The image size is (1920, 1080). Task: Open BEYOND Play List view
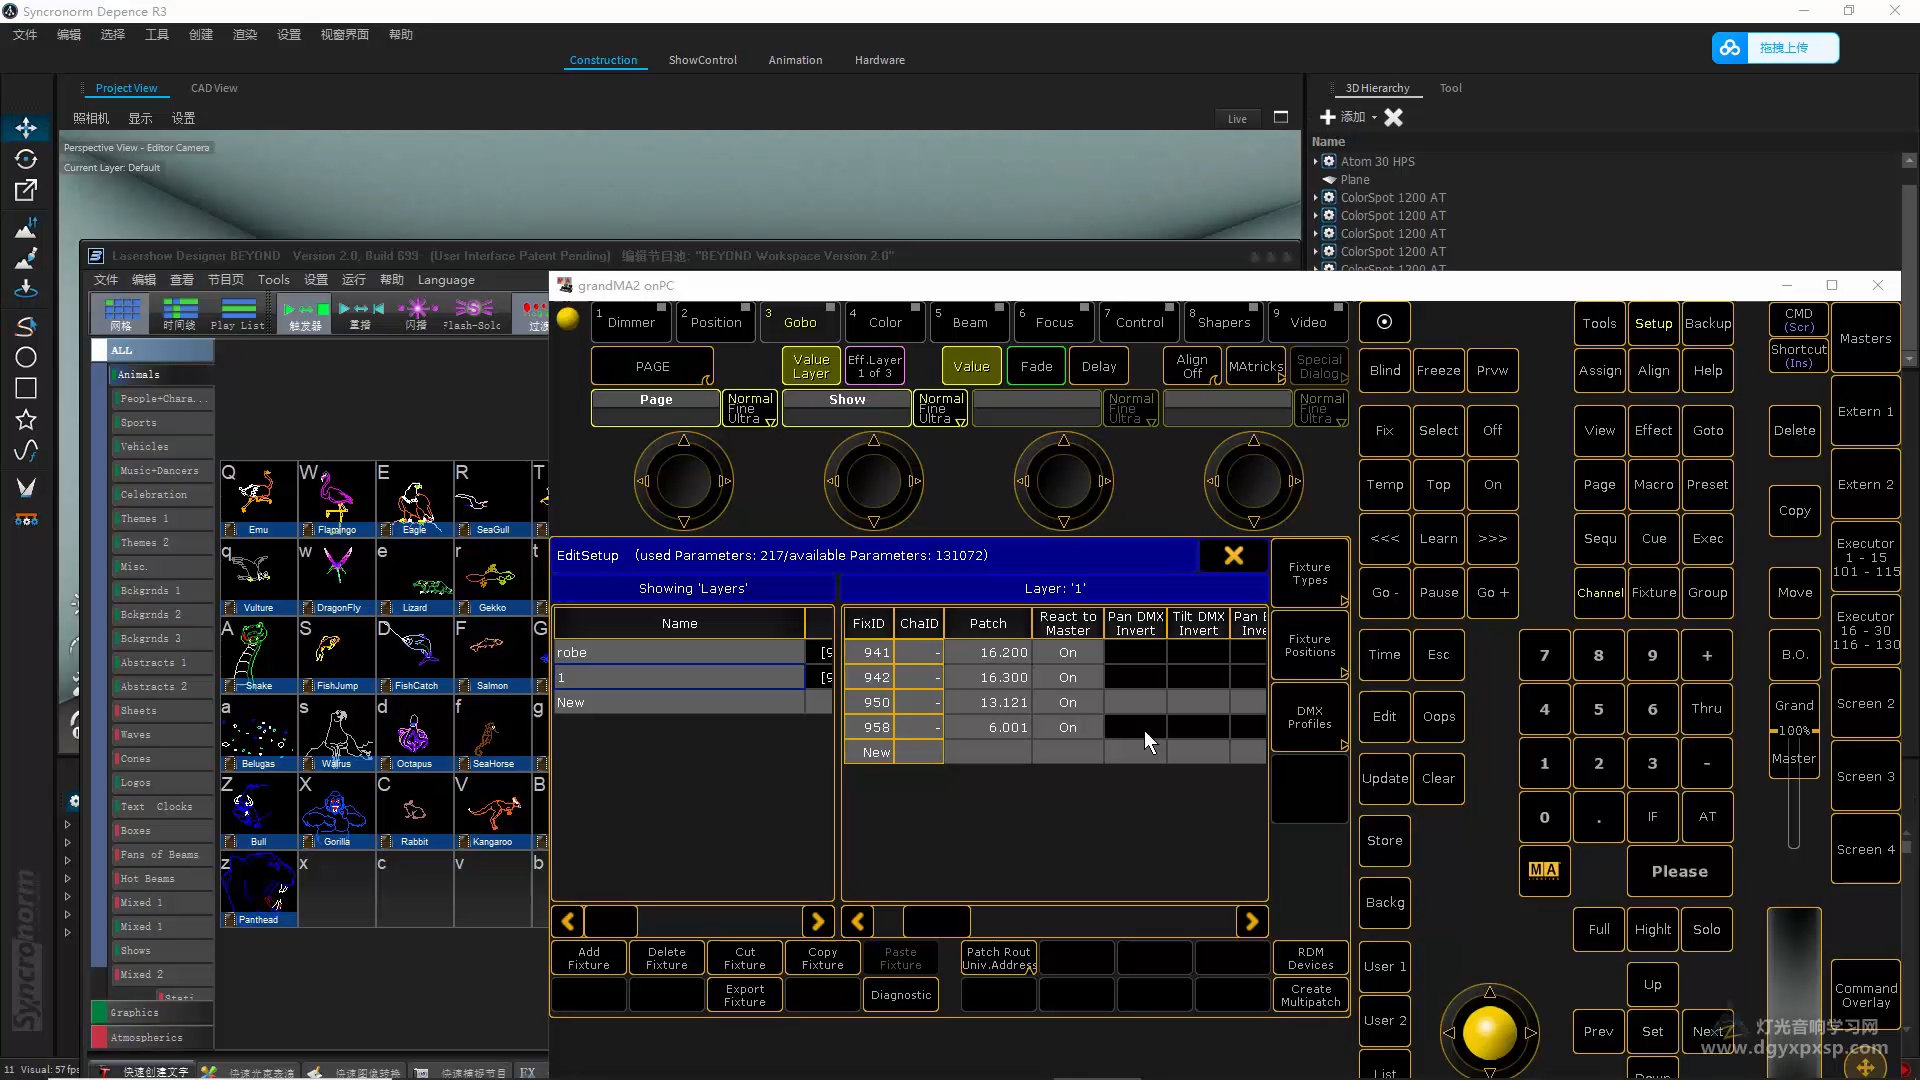click(x=238, y=313)
